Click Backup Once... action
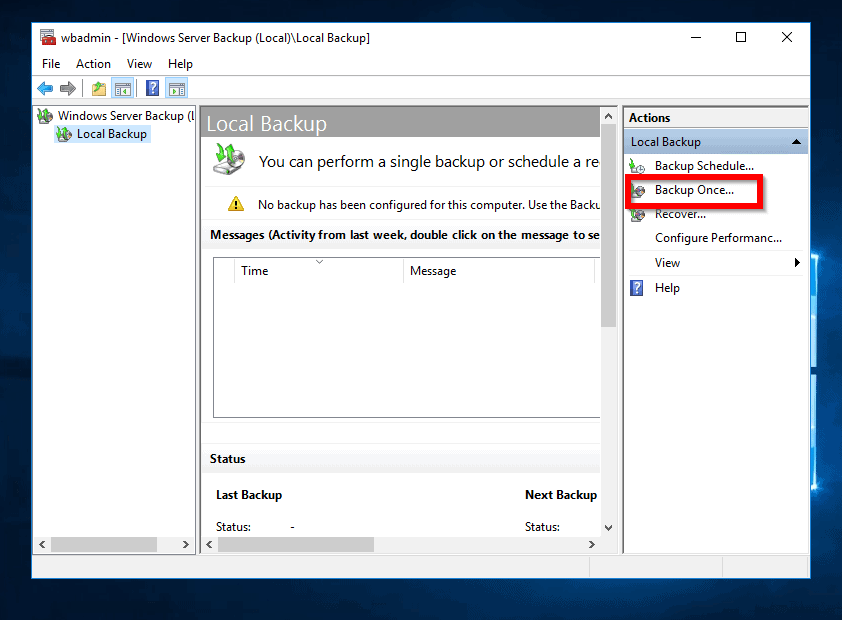The width and height of the screenshot is (842, 620). click(x=693, y=190)
